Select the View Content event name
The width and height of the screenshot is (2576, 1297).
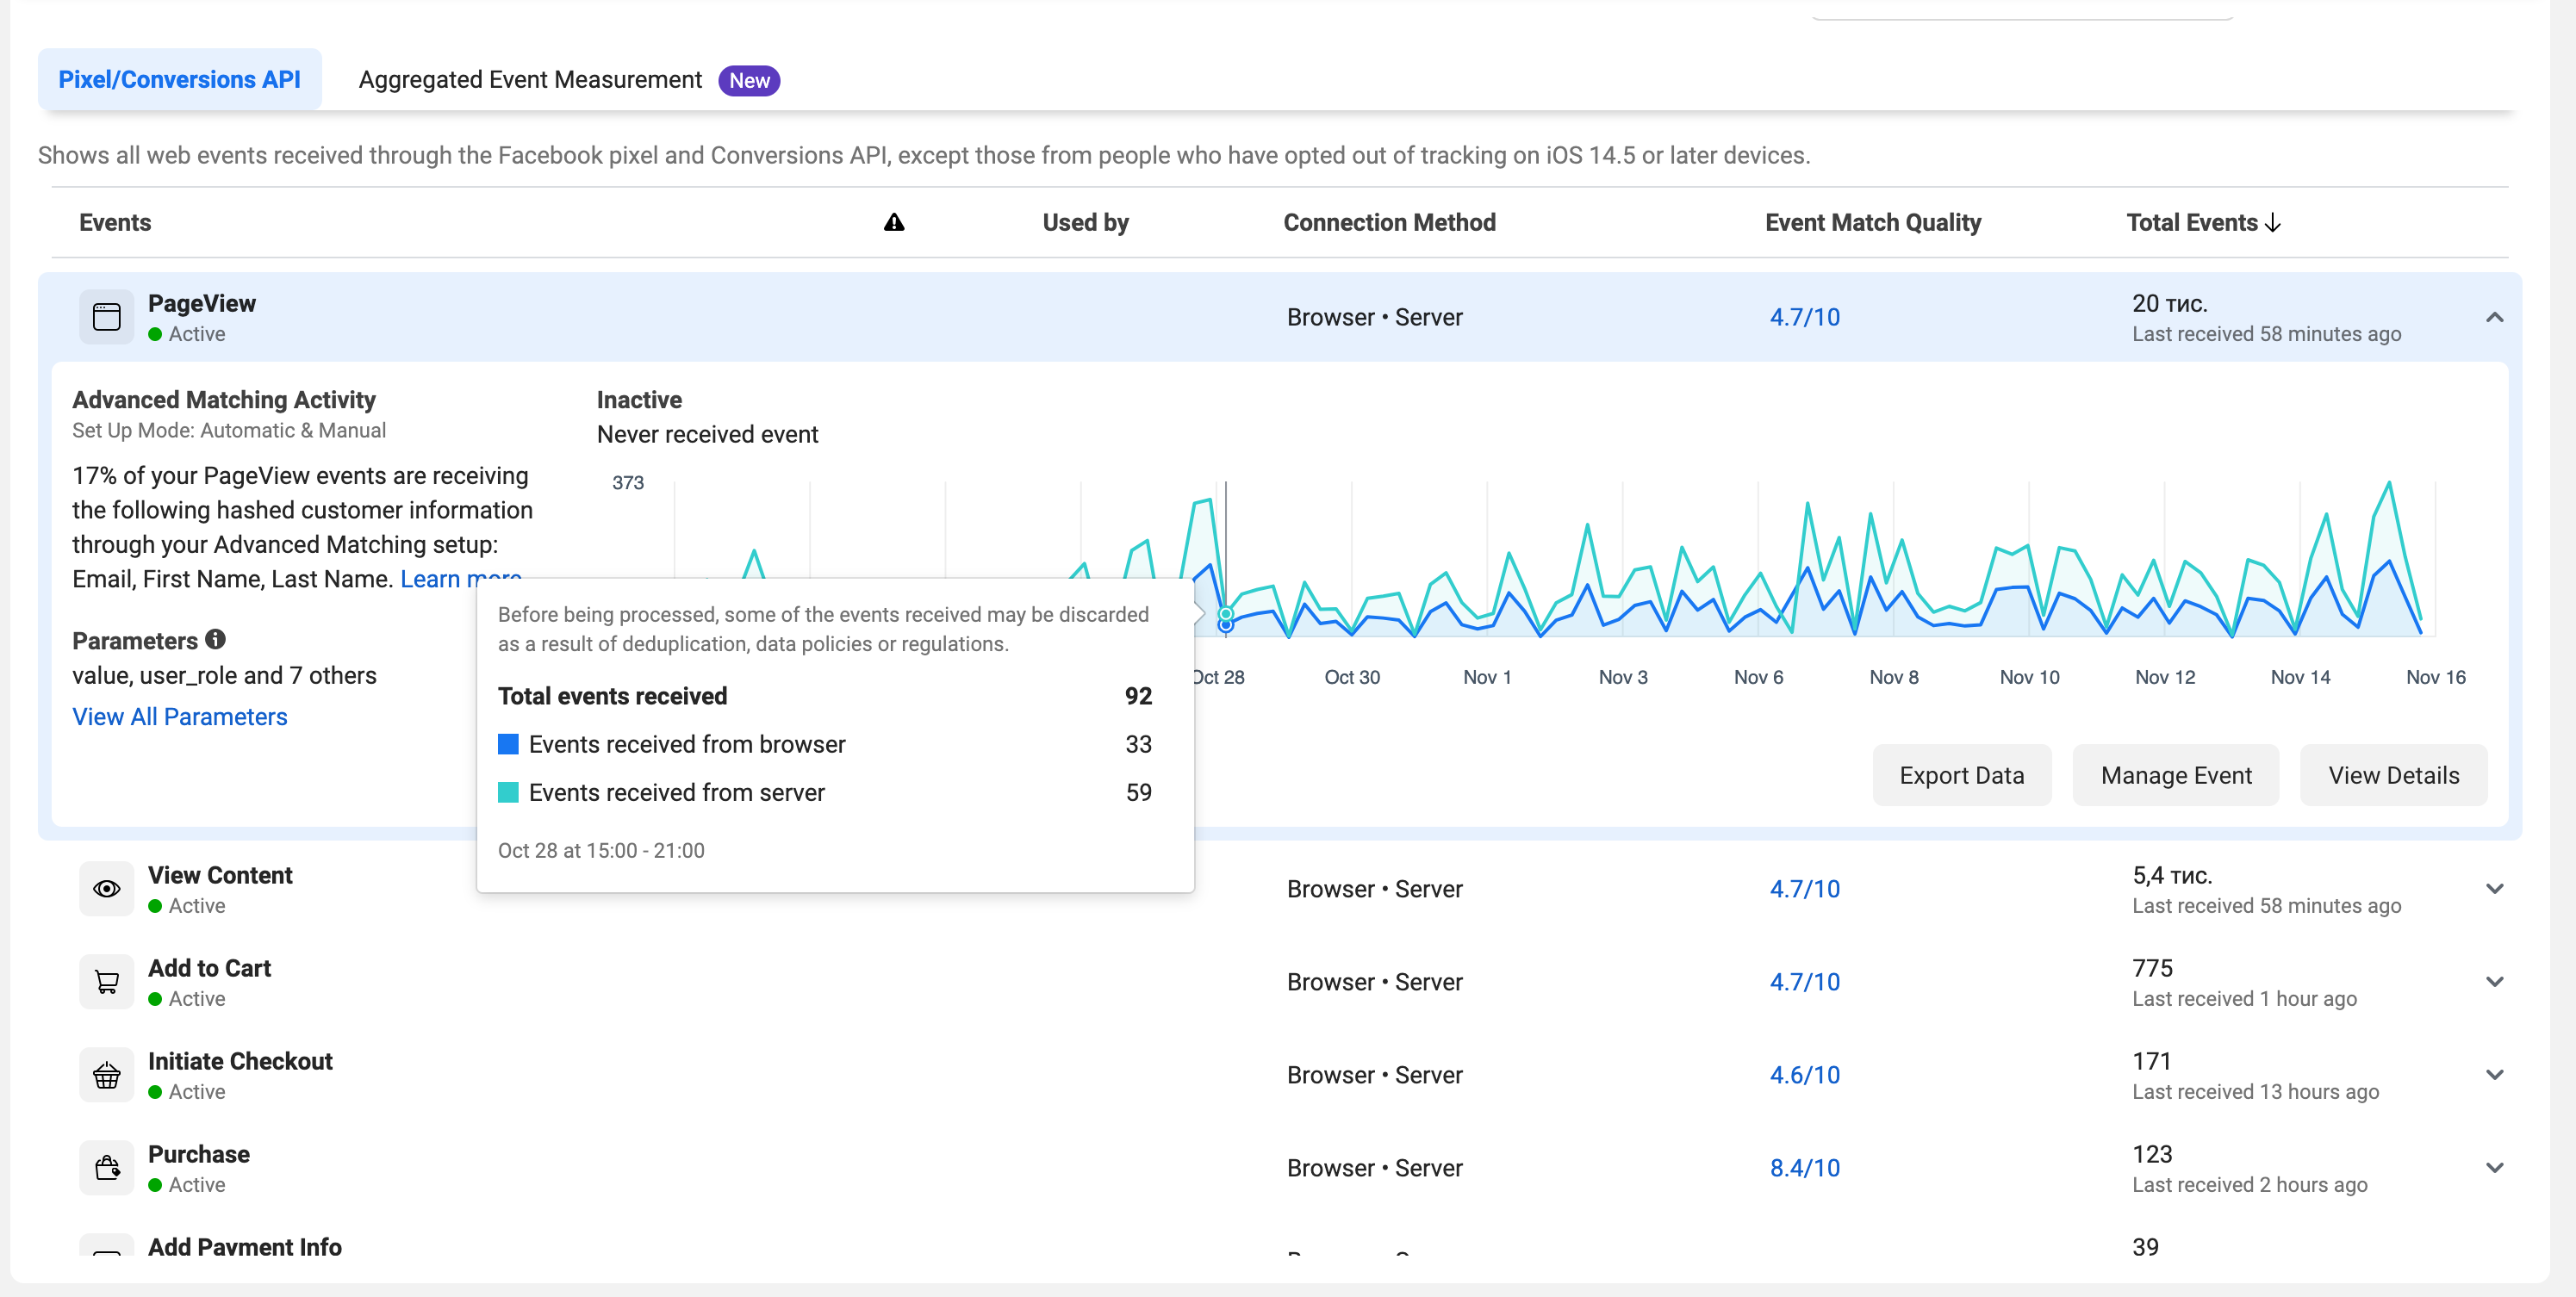point(220,875)
